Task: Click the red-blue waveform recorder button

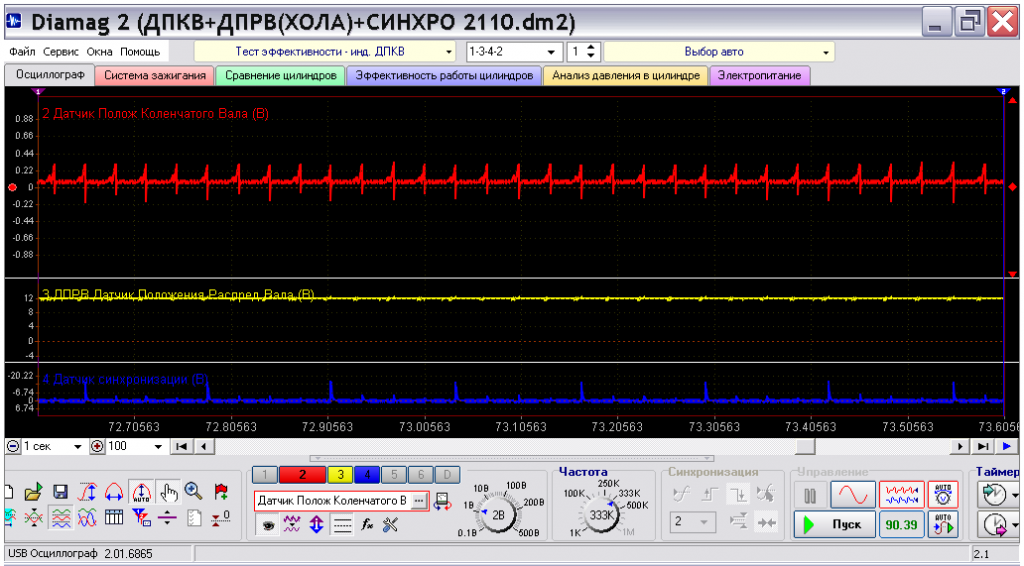Action: [x=901, y=495]
